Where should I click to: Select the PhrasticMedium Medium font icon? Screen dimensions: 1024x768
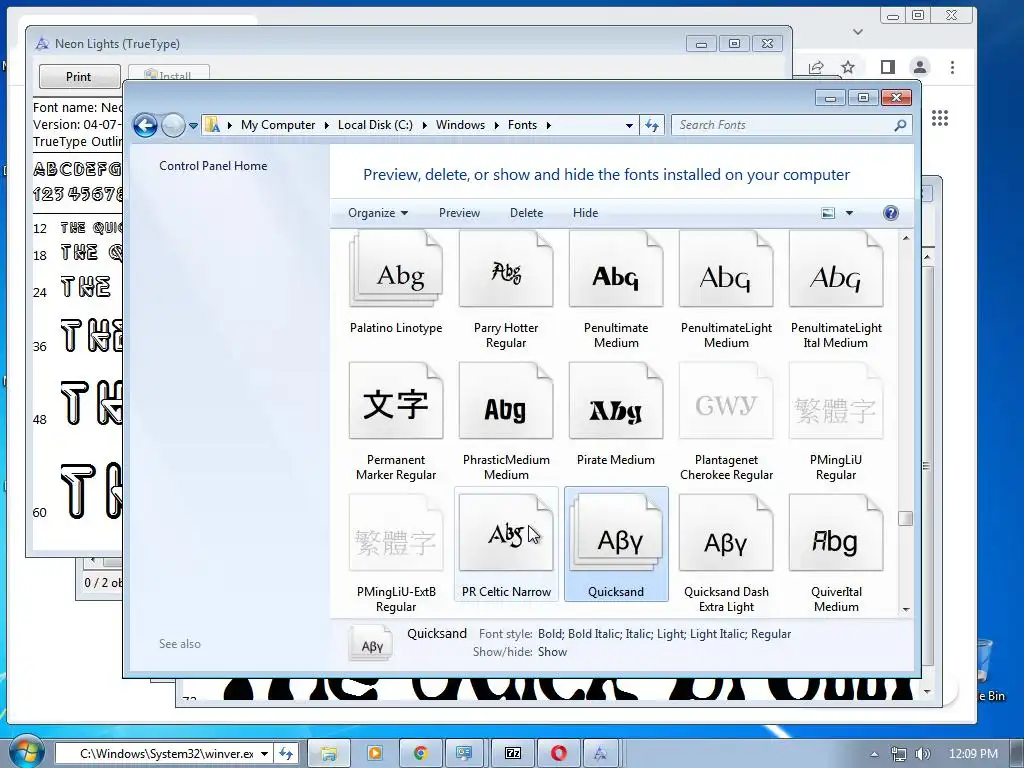[x=506, y=401]
